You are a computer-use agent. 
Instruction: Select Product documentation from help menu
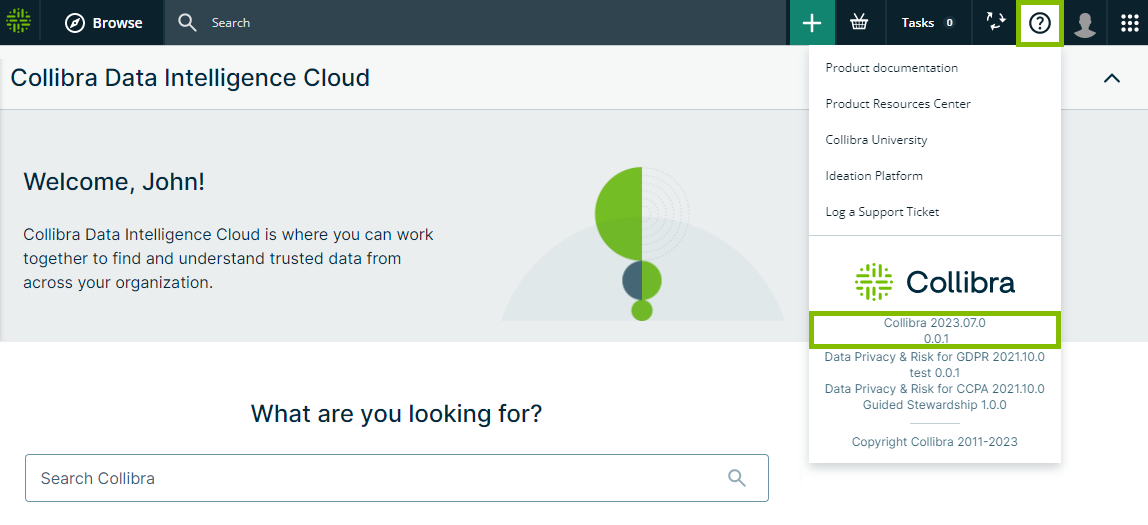891,68
